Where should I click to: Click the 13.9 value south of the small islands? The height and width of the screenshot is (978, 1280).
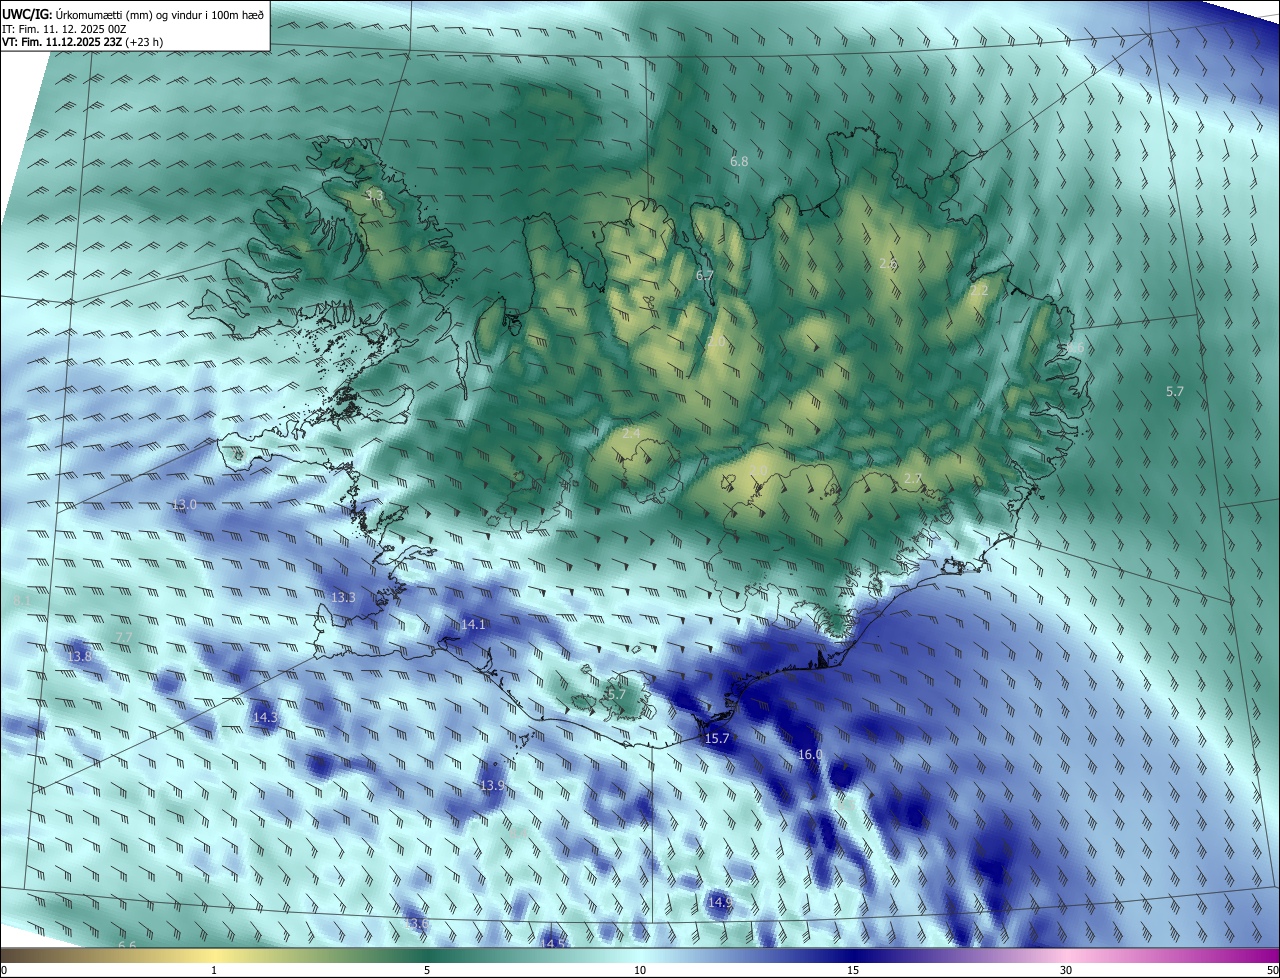[x=492, y=786]
